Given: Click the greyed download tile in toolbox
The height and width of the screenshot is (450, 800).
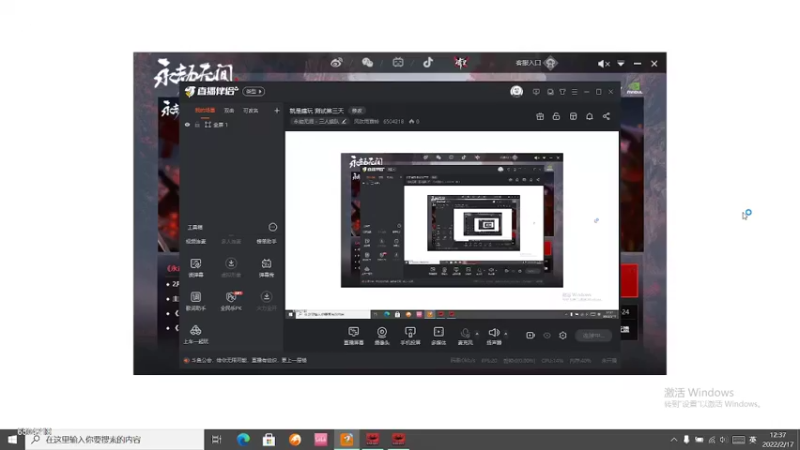Looking at the screenshot, I should (x=231, y=267).
